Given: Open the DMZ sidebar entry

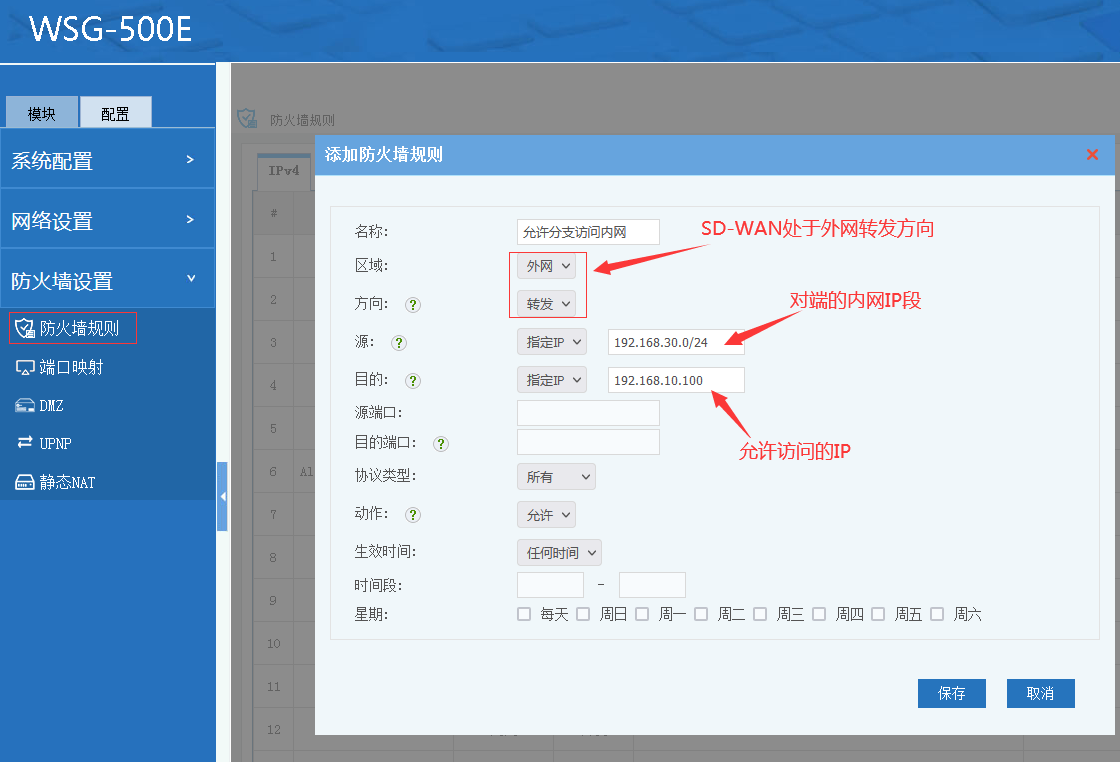Looking at the screenshot, I should [x=51, y=405].
